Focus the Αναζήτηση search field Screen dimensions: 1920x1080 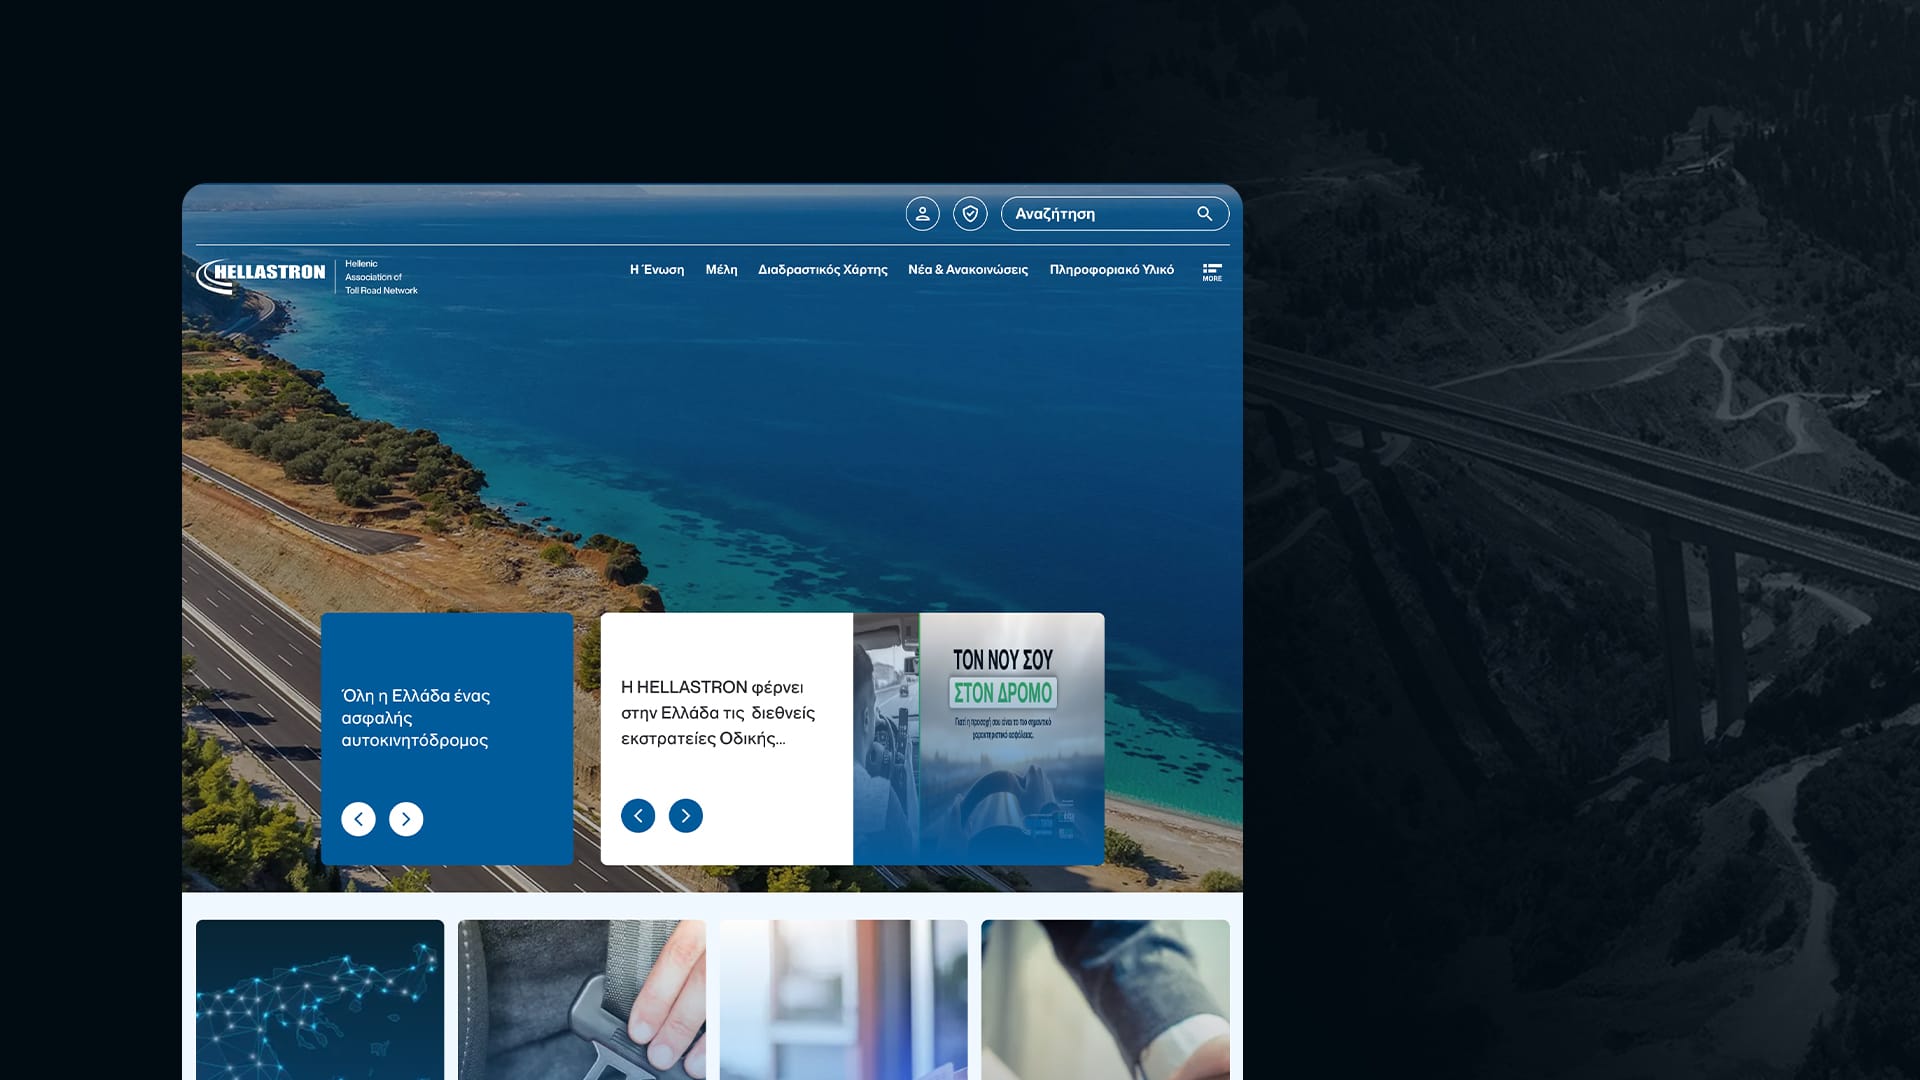1115,214
